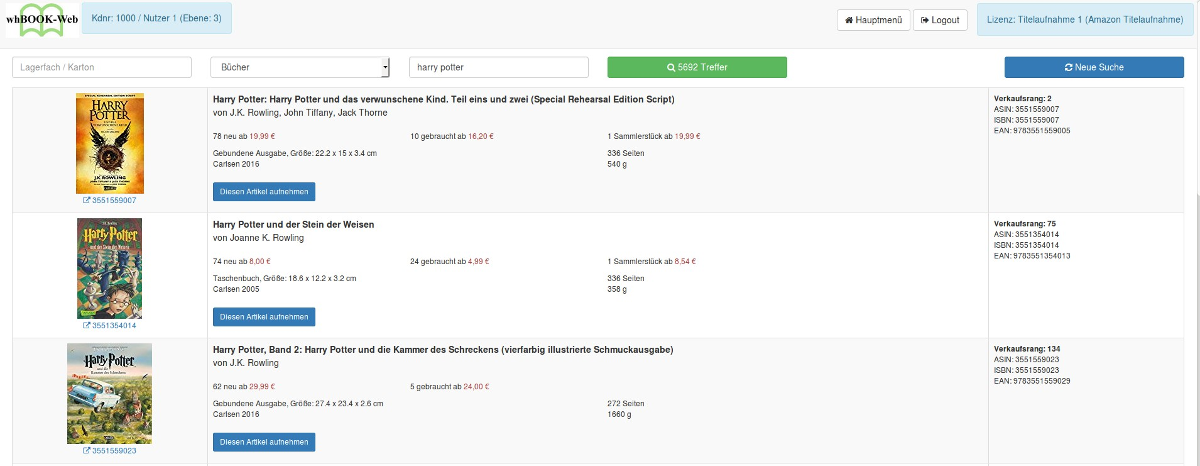Follow the 3551559007 external link
This screenshot has height=466, width=1200.
[110, 200]
